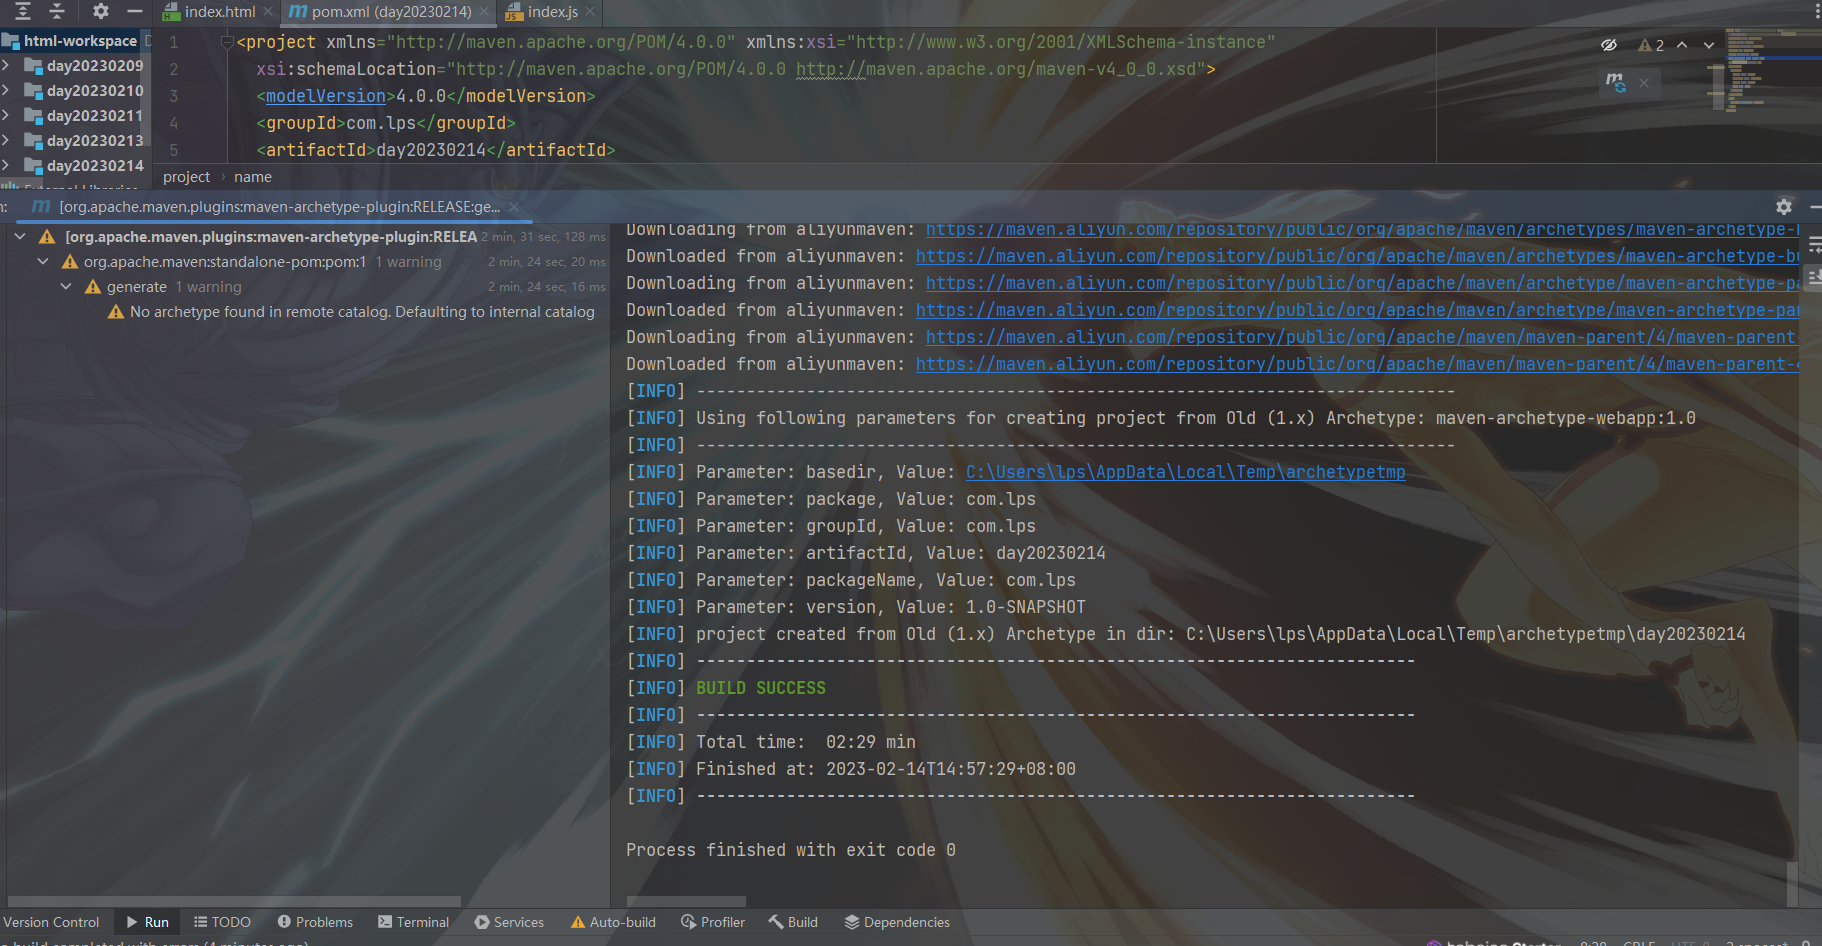
Task: Open editor tabs more-options menu
Action: point(1816,12)
